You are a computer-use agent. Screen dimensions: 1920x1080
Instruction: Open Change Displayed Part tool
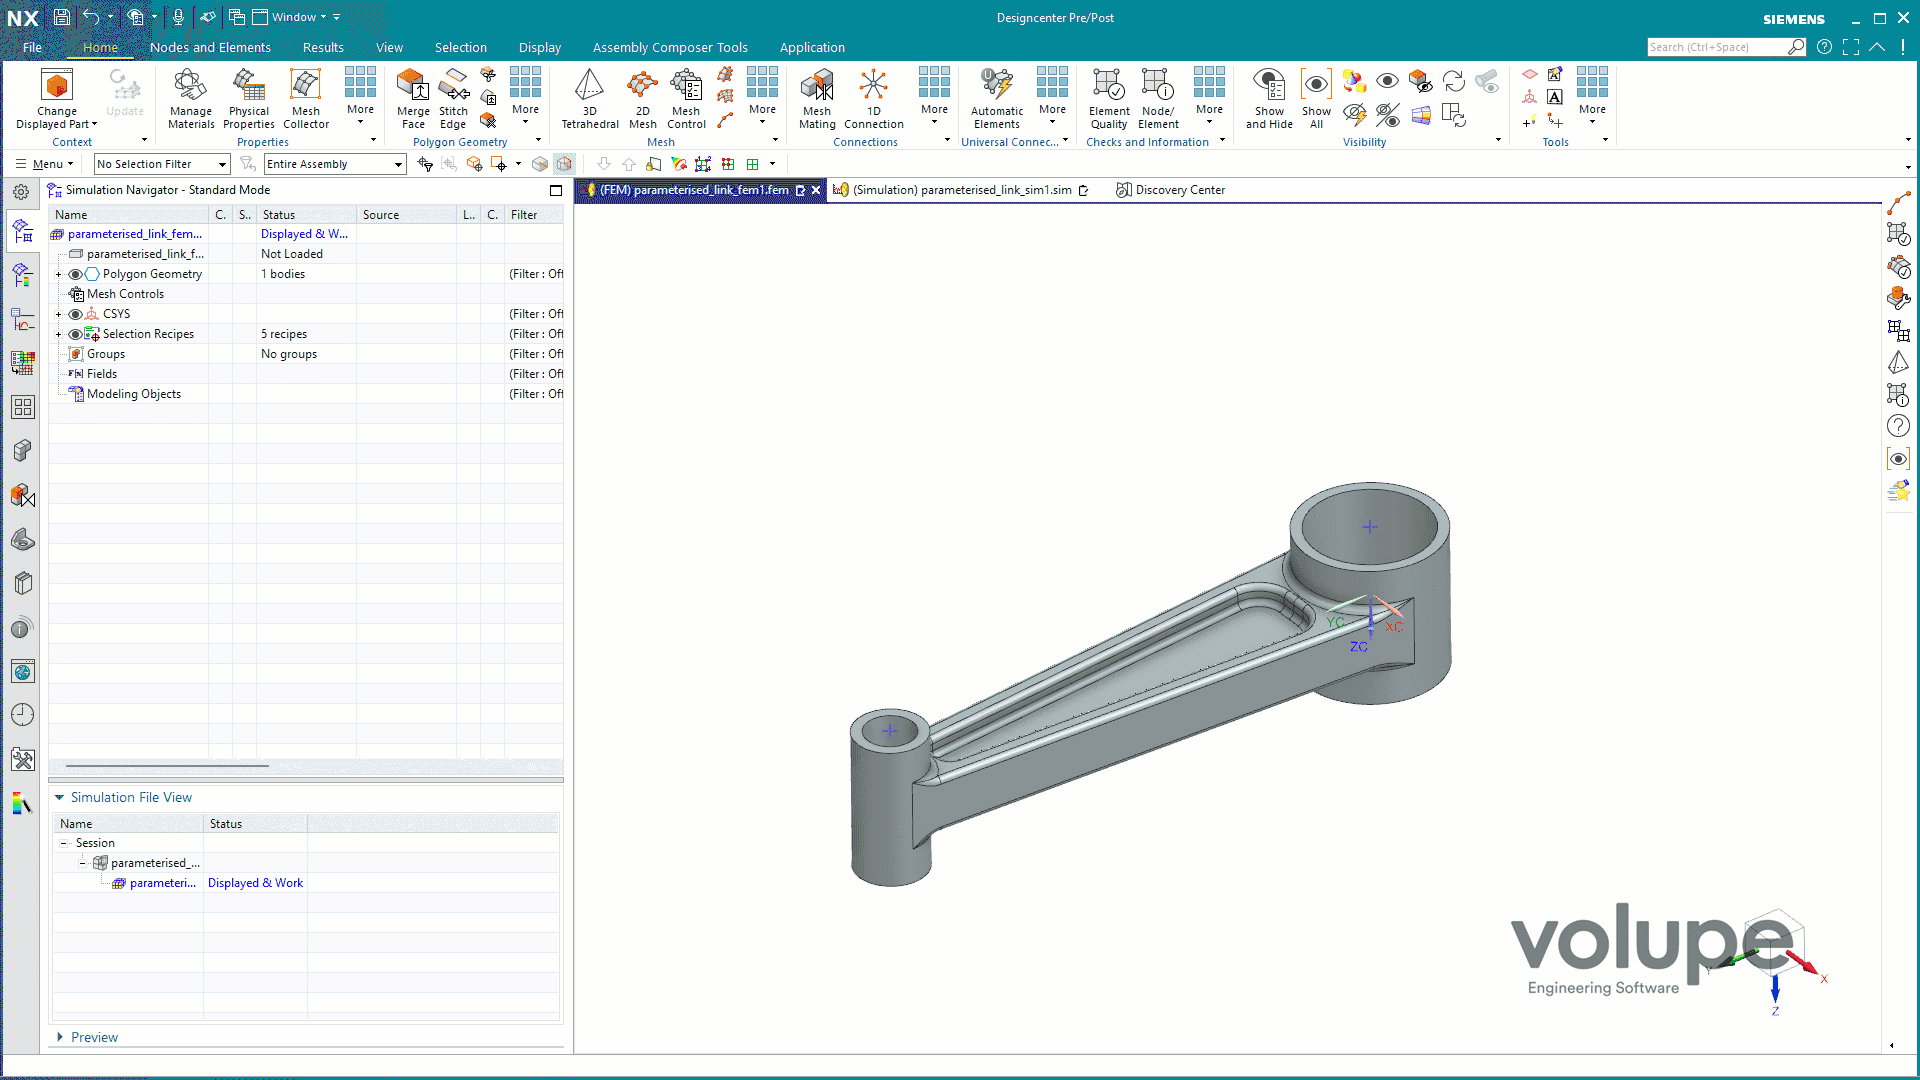point(57,98)
